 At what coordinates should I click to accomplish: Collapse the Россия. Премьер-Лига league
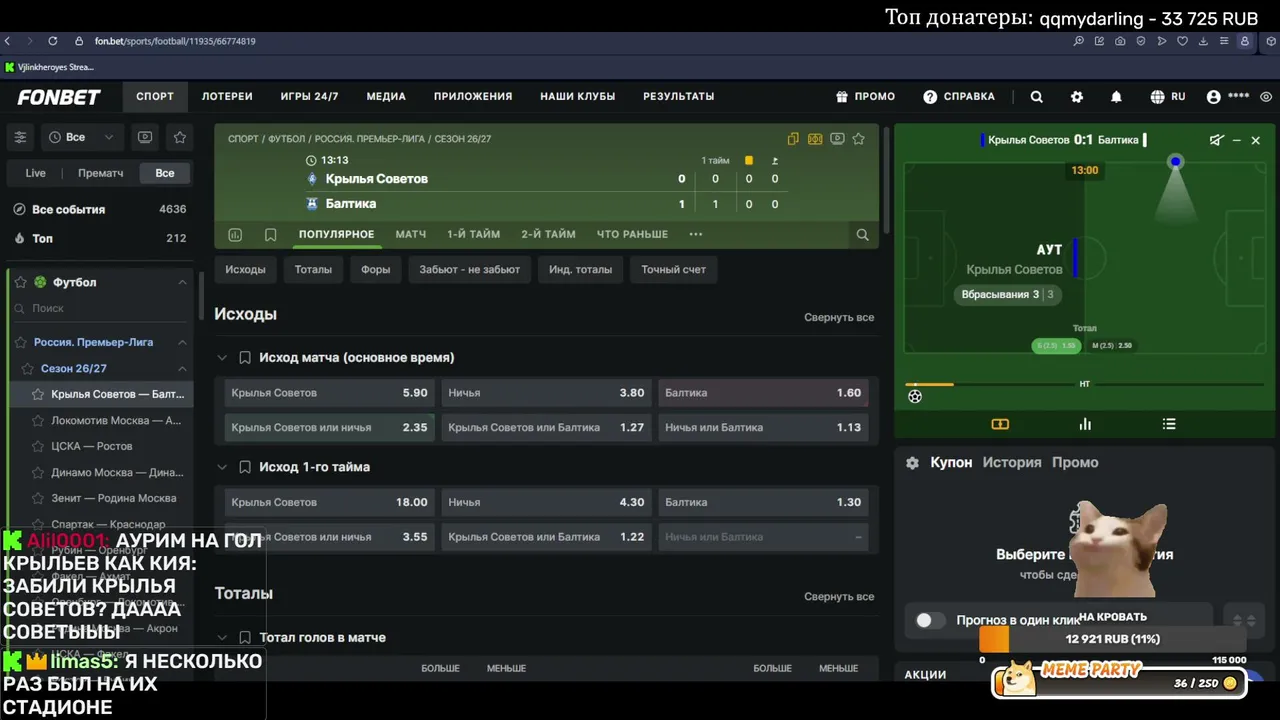pos(182,342)
